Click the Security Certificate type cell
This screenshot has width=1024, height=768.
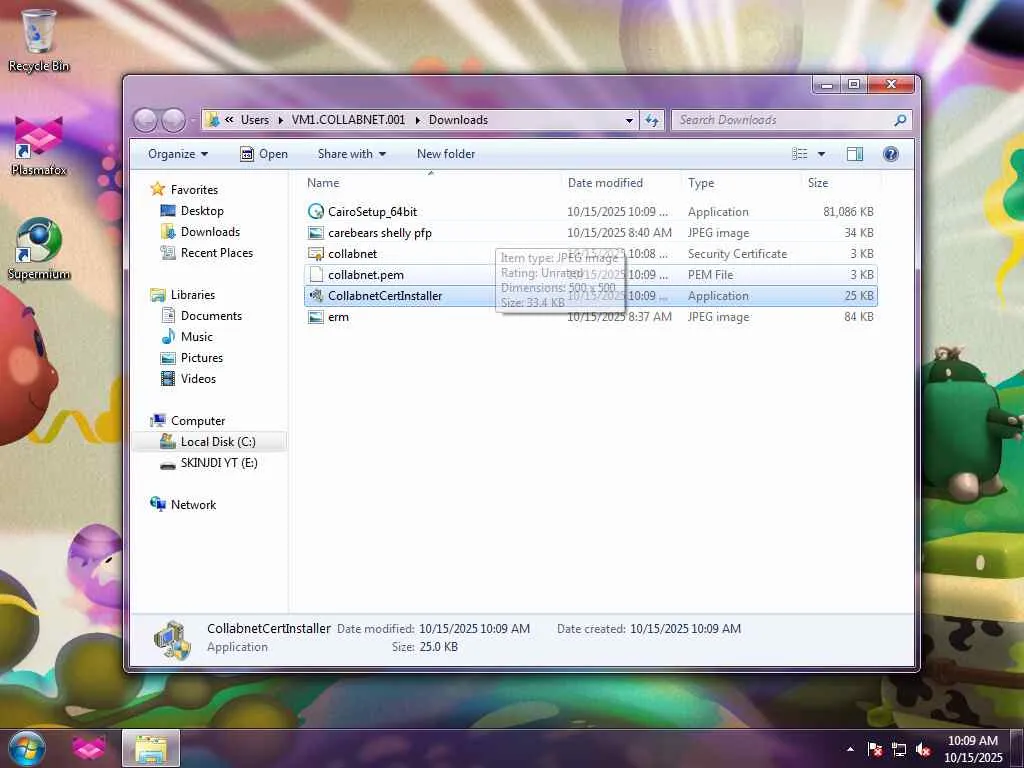click(x=737, y=253)
